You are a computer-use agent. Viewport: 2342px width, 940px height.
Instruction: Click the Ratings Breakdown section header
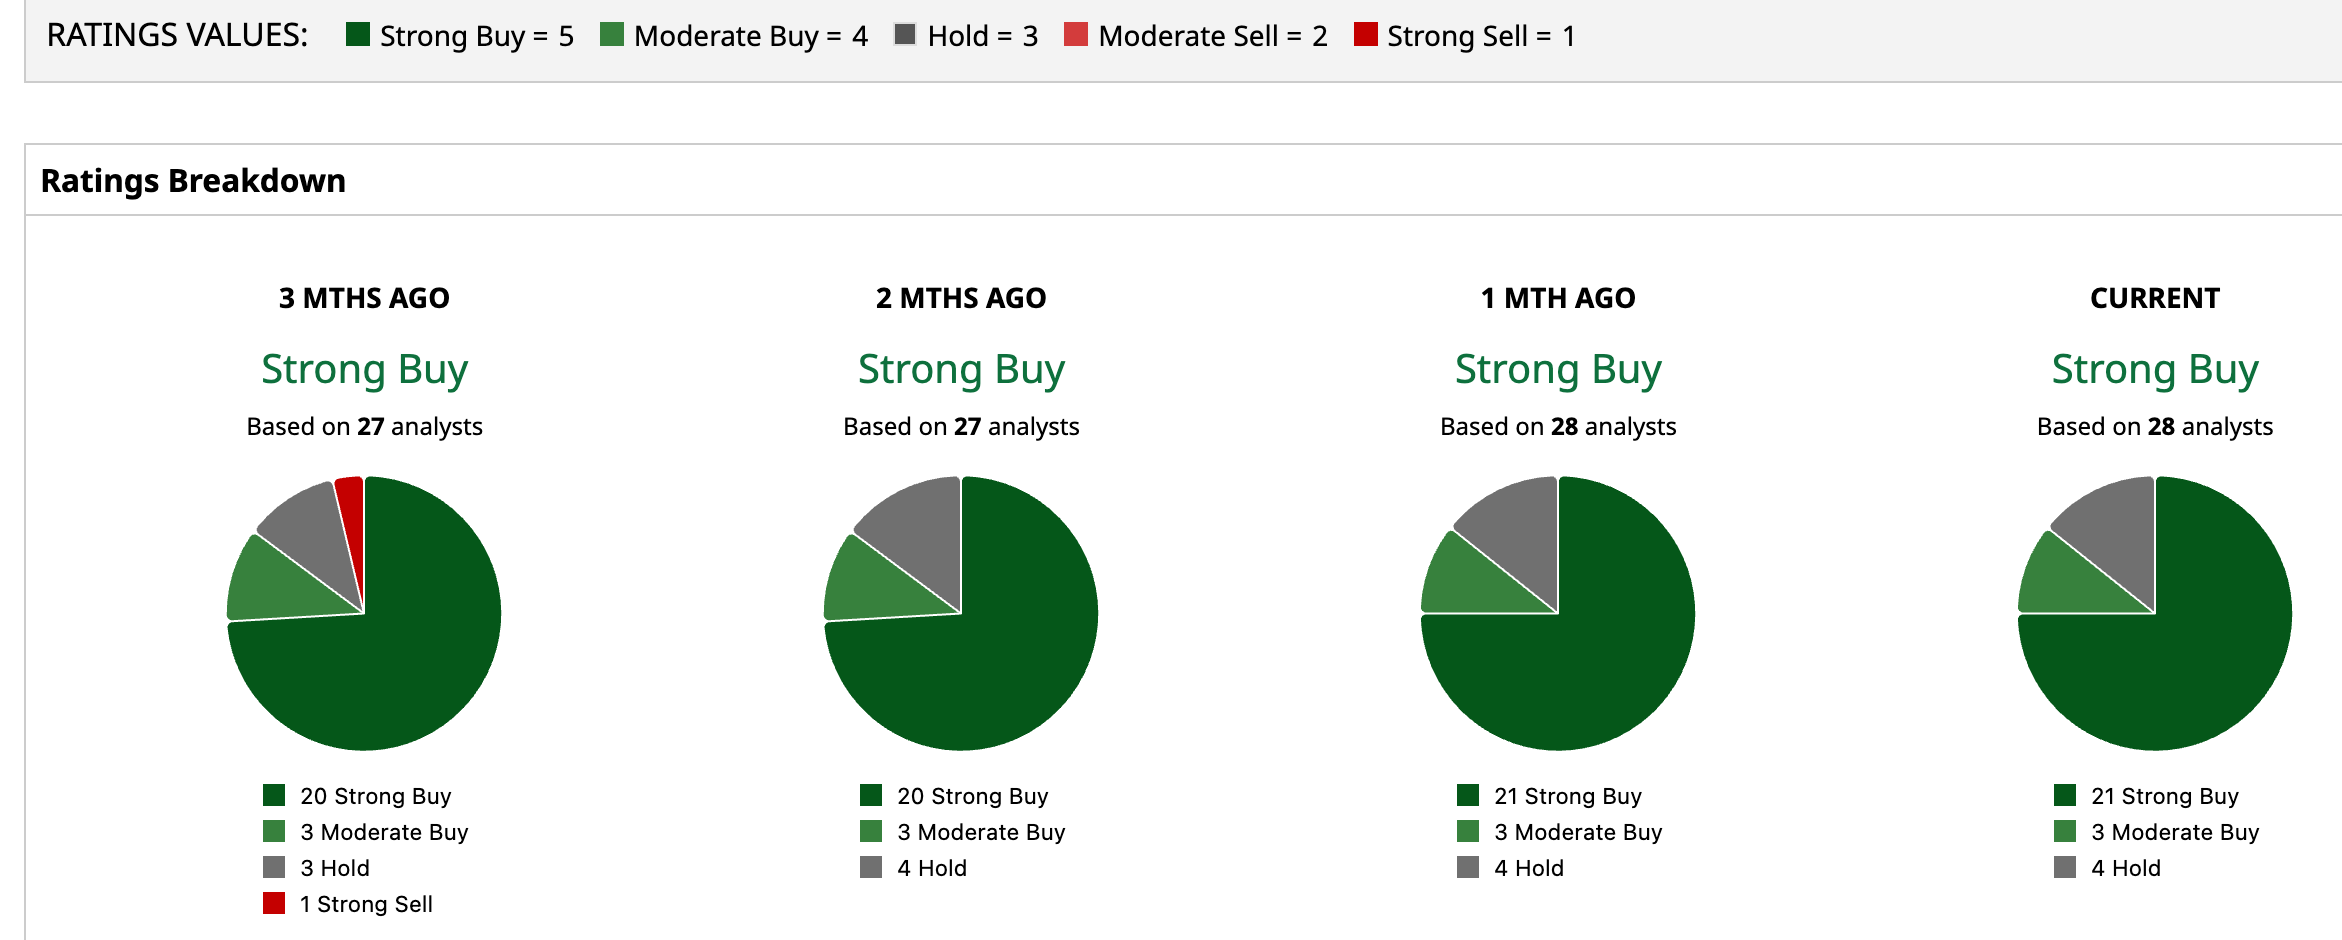(x=193, y=181)
